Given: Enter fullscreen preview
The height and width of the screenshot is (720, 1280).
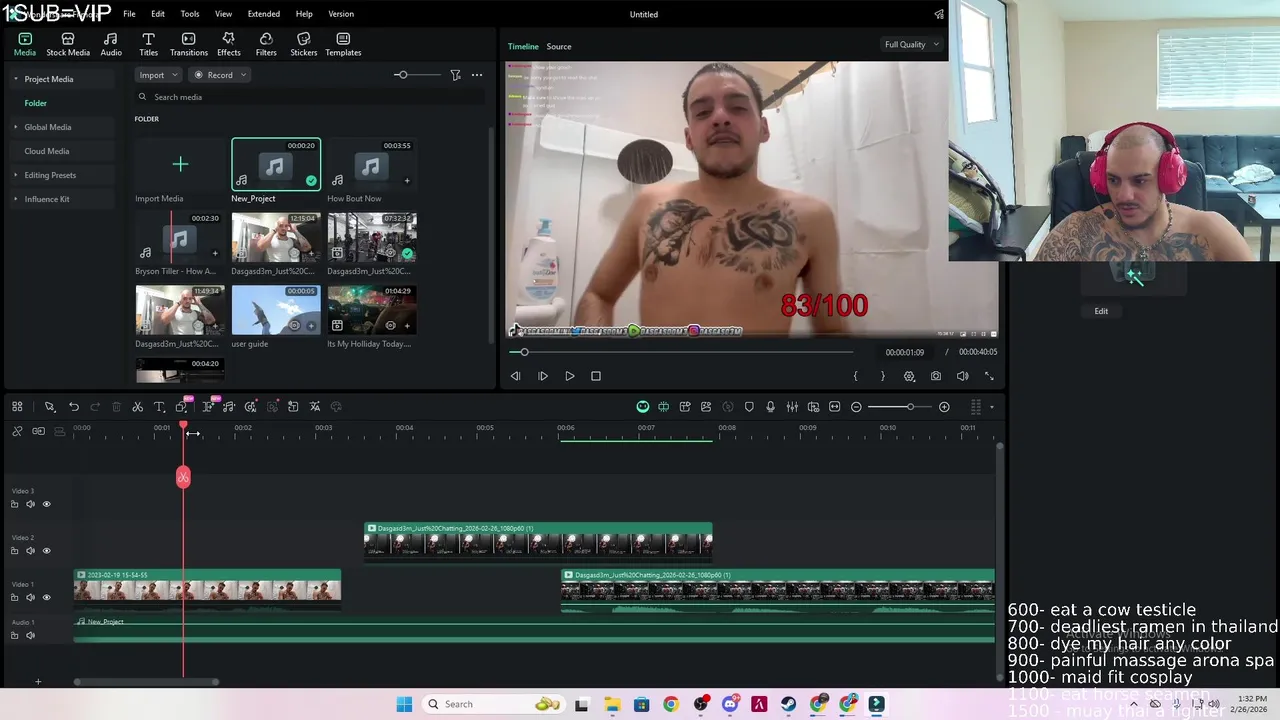Looking at the screenshot, I should 989,376.
